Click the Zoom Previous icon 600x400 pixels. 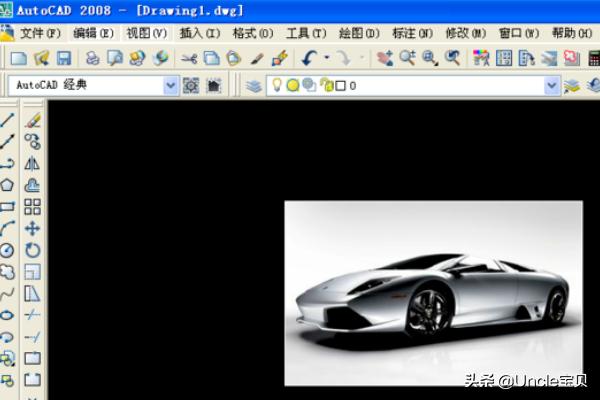click(x=452, y=58)
